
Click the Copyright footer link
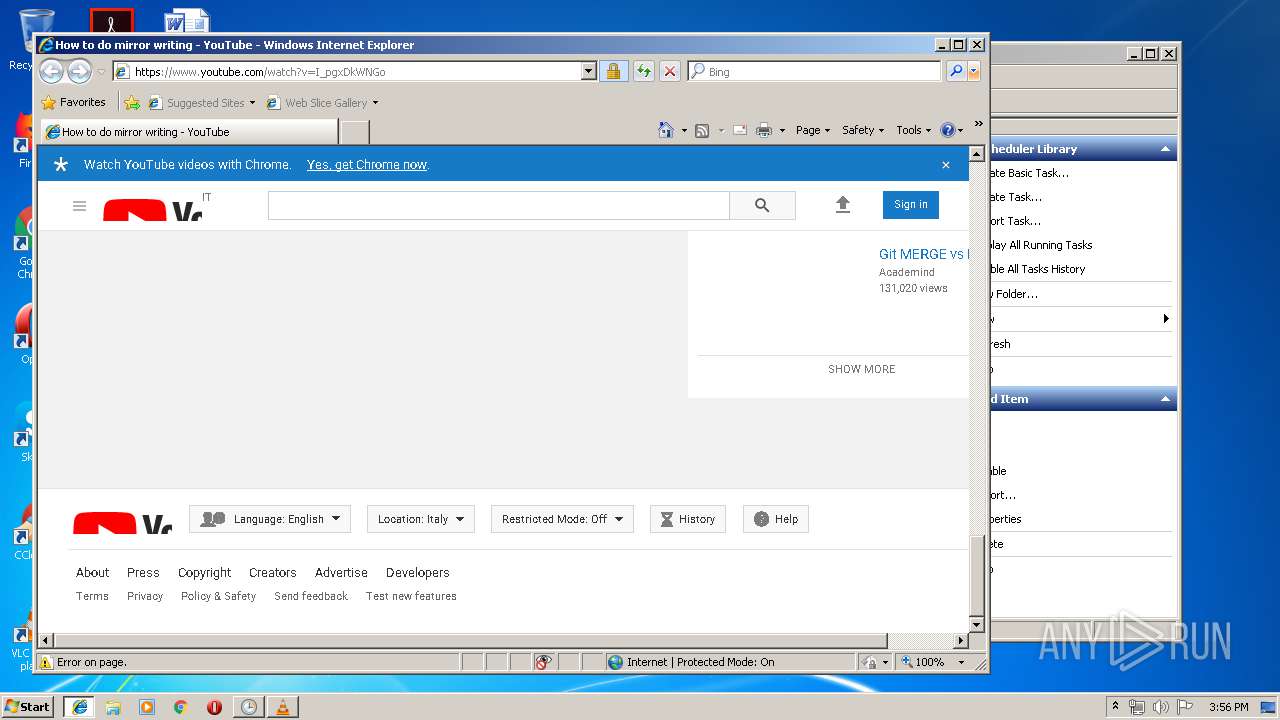coord(205,573)
